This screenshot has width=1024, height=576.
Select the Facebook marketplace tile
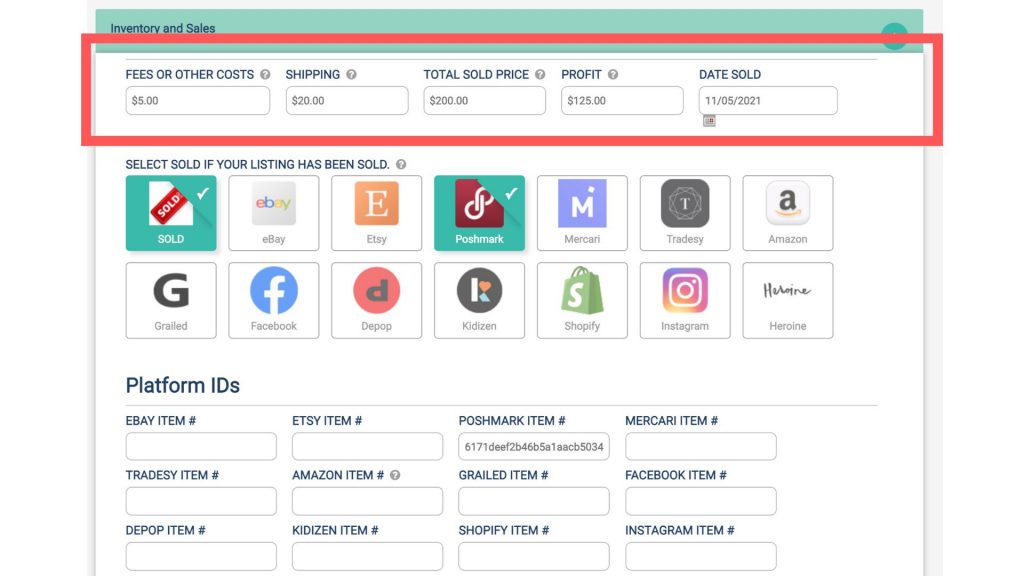point(274,300)
